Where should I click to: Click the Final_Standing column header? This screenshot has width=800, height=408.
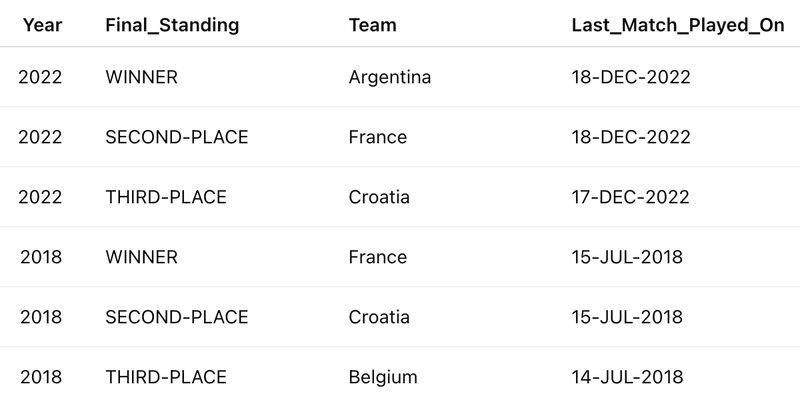(172, 25)
